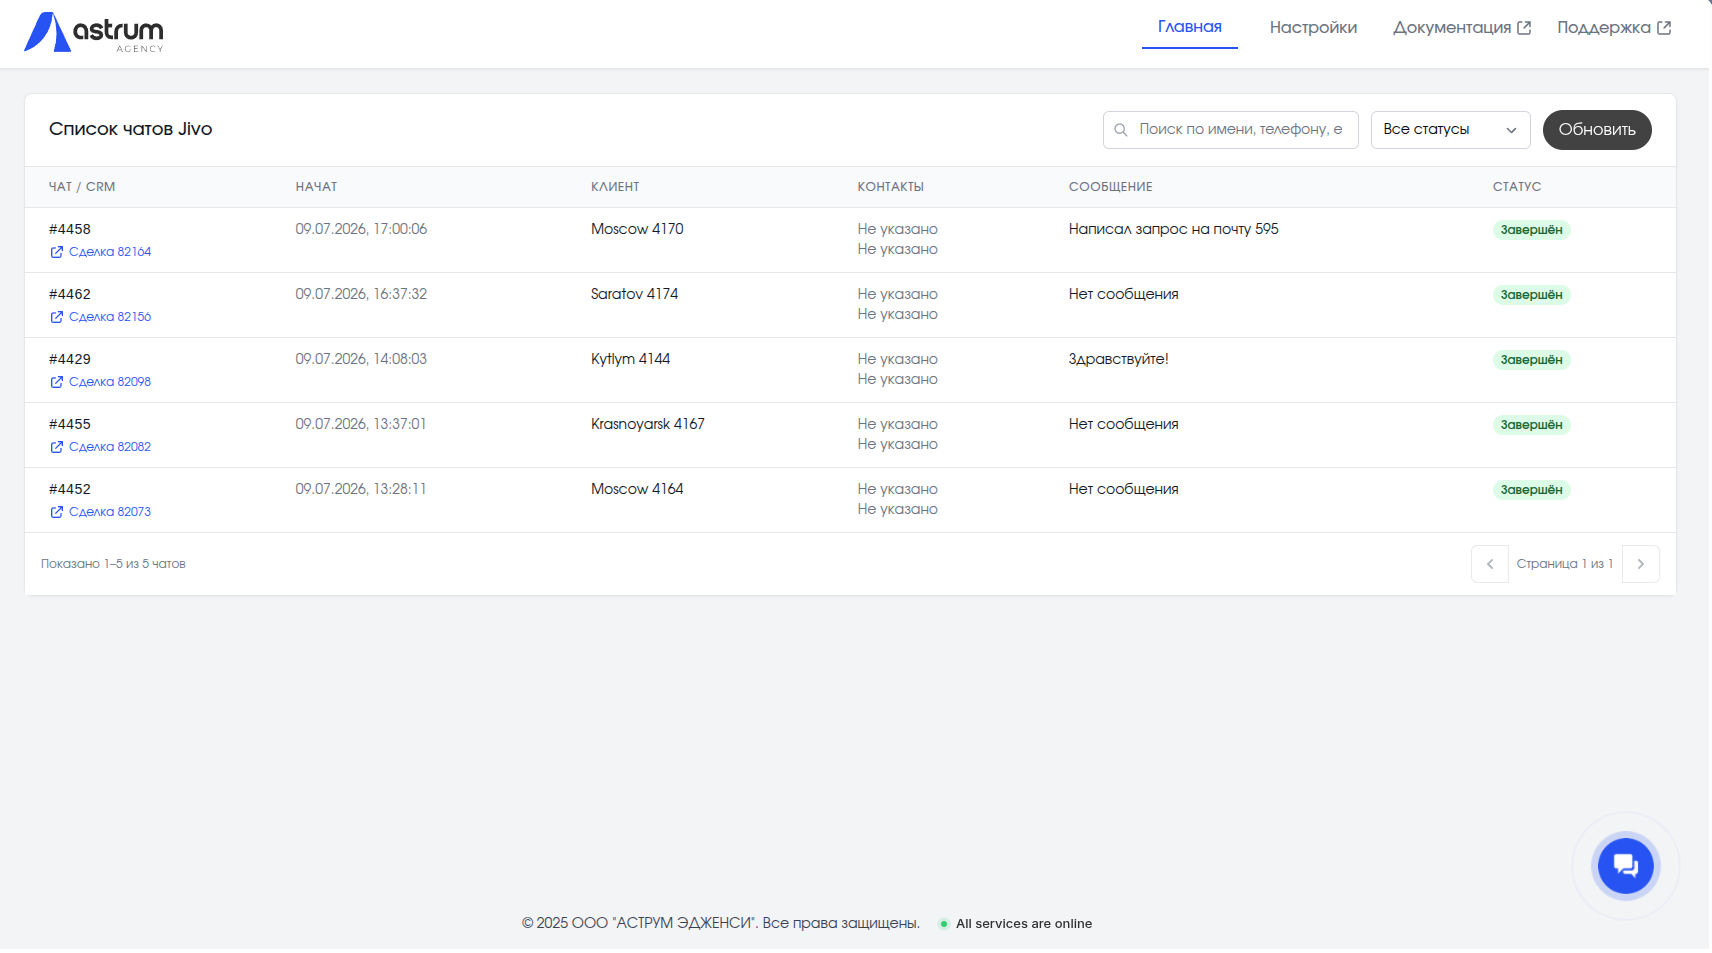Click Завершён status badge for chat #4429
The height and width of the screenshot is (953, 1712).
pyautogui.click(x=1531, y=360)
